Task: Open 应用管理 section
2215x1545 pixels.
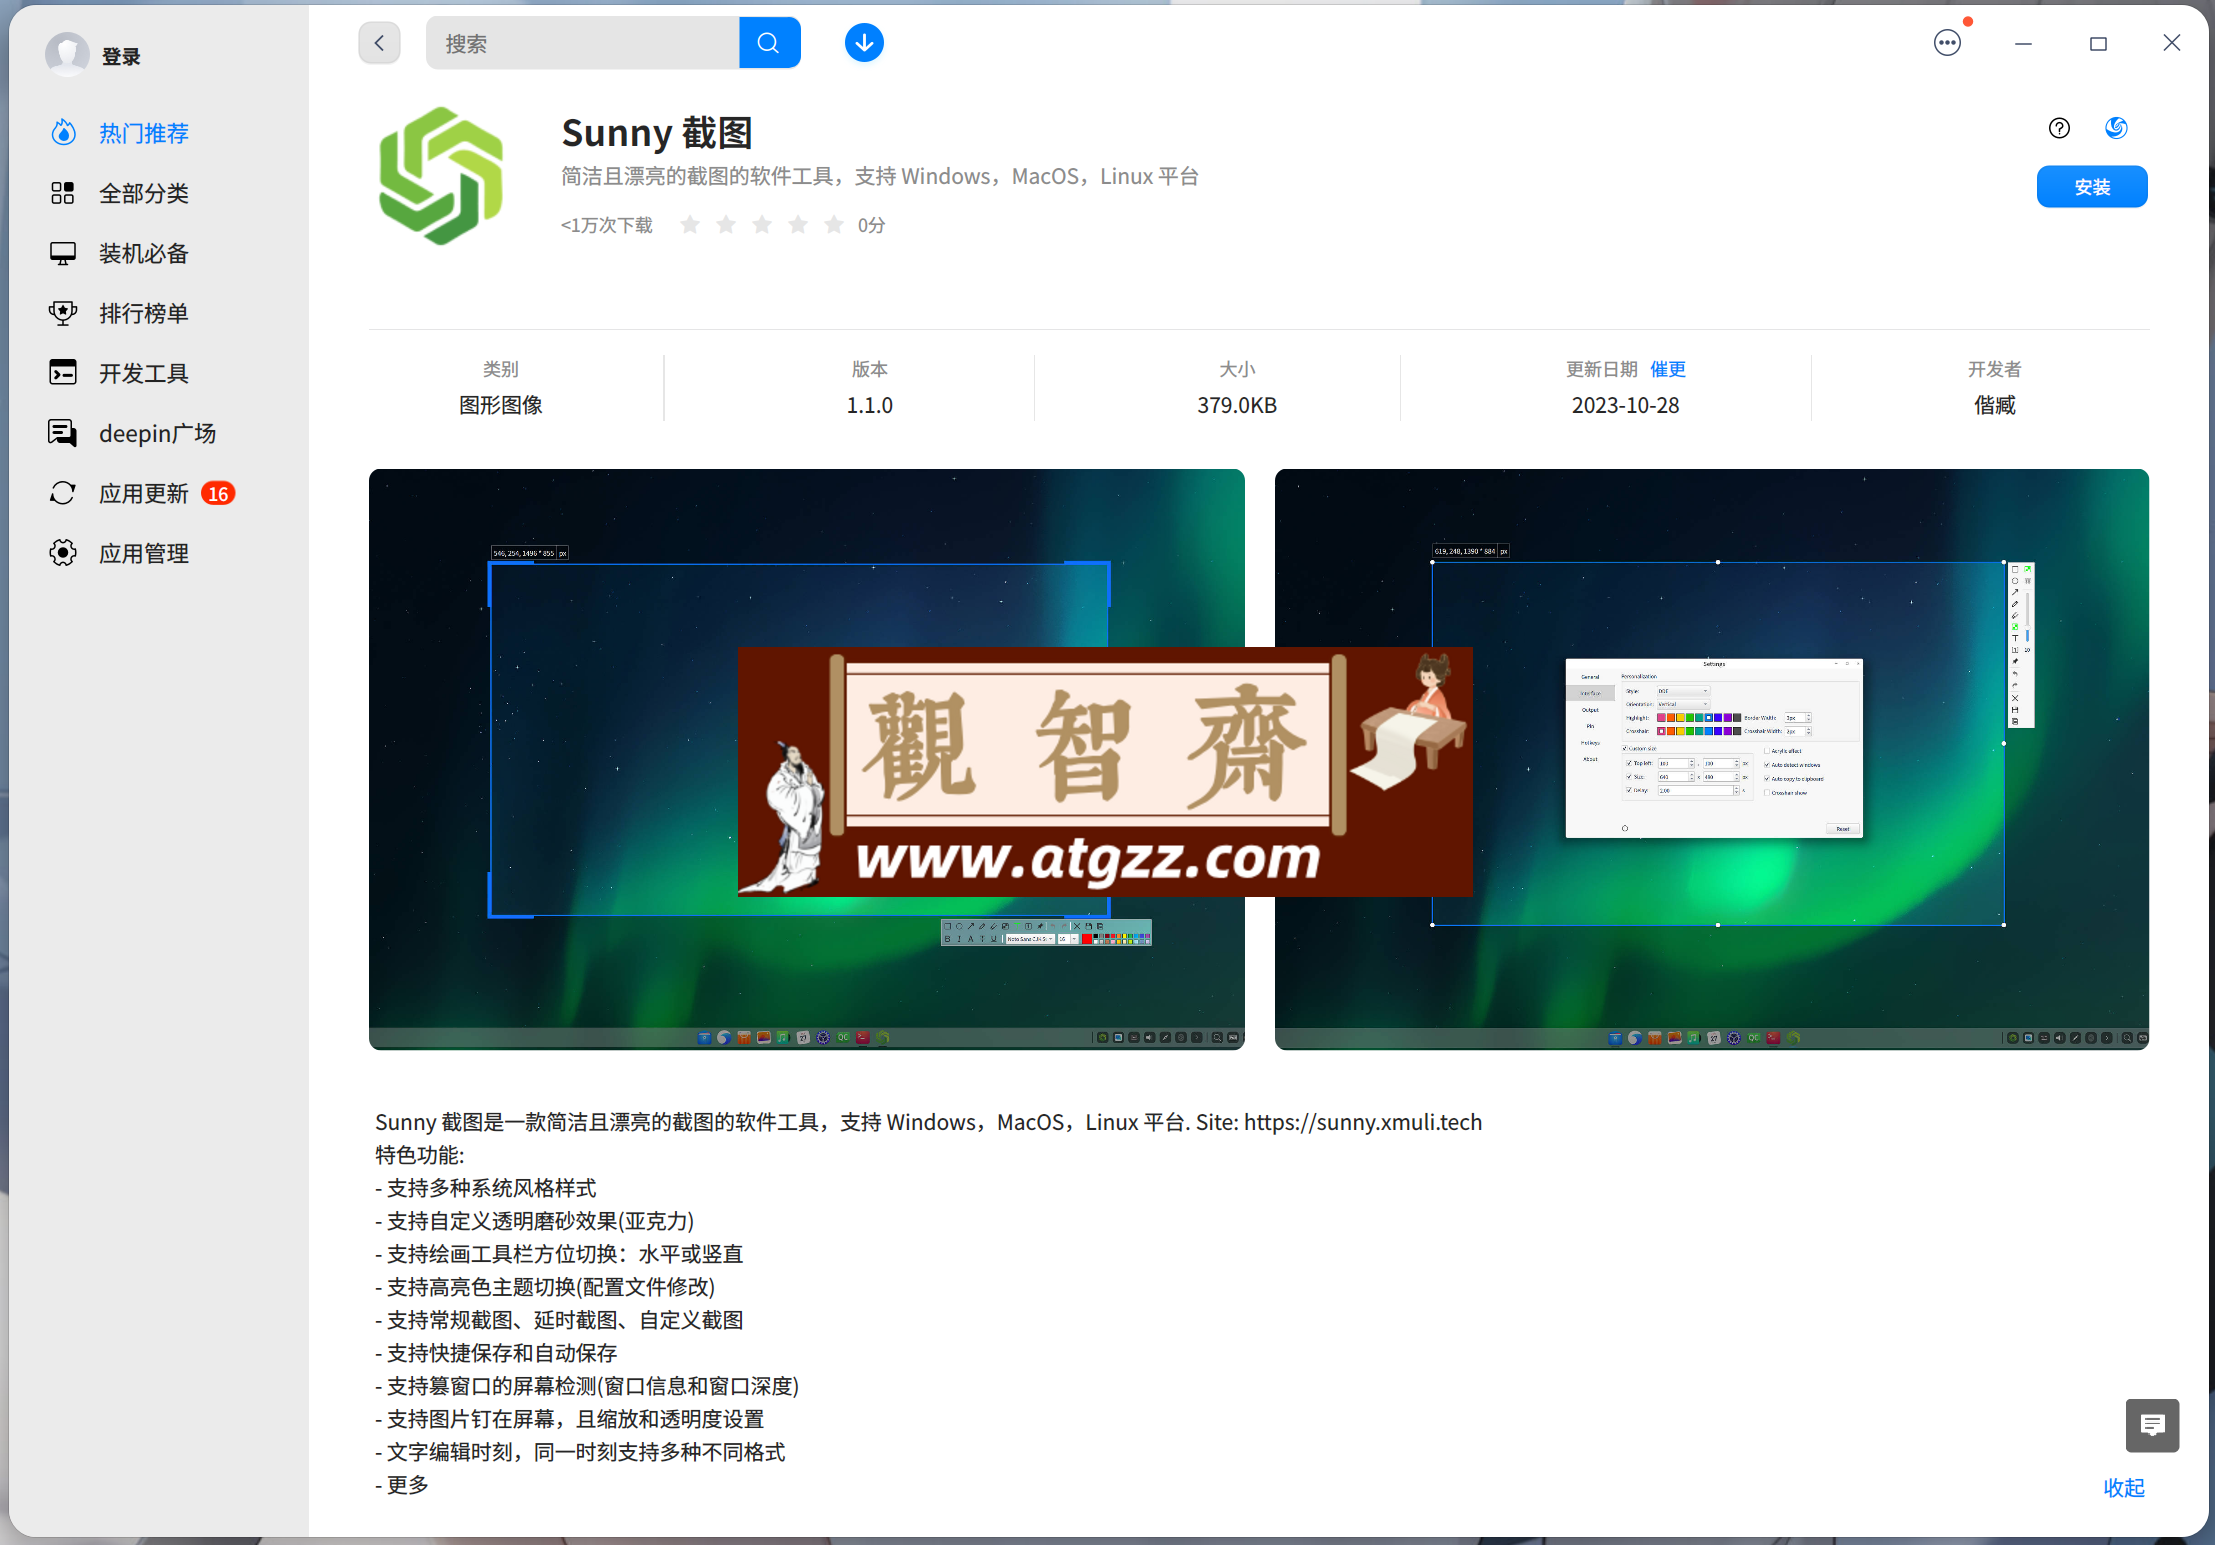Action: [x=143, y=553]
